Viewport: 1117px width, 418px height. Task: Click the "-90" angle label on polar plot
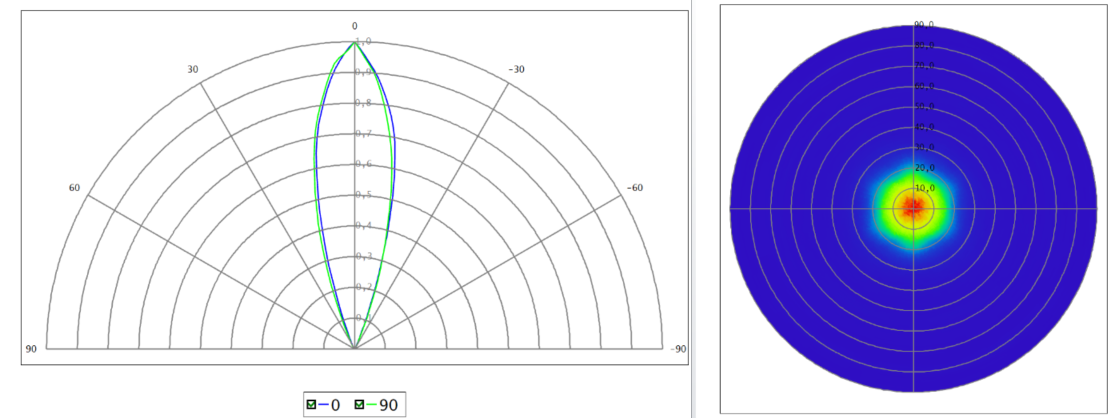point(678,349)
